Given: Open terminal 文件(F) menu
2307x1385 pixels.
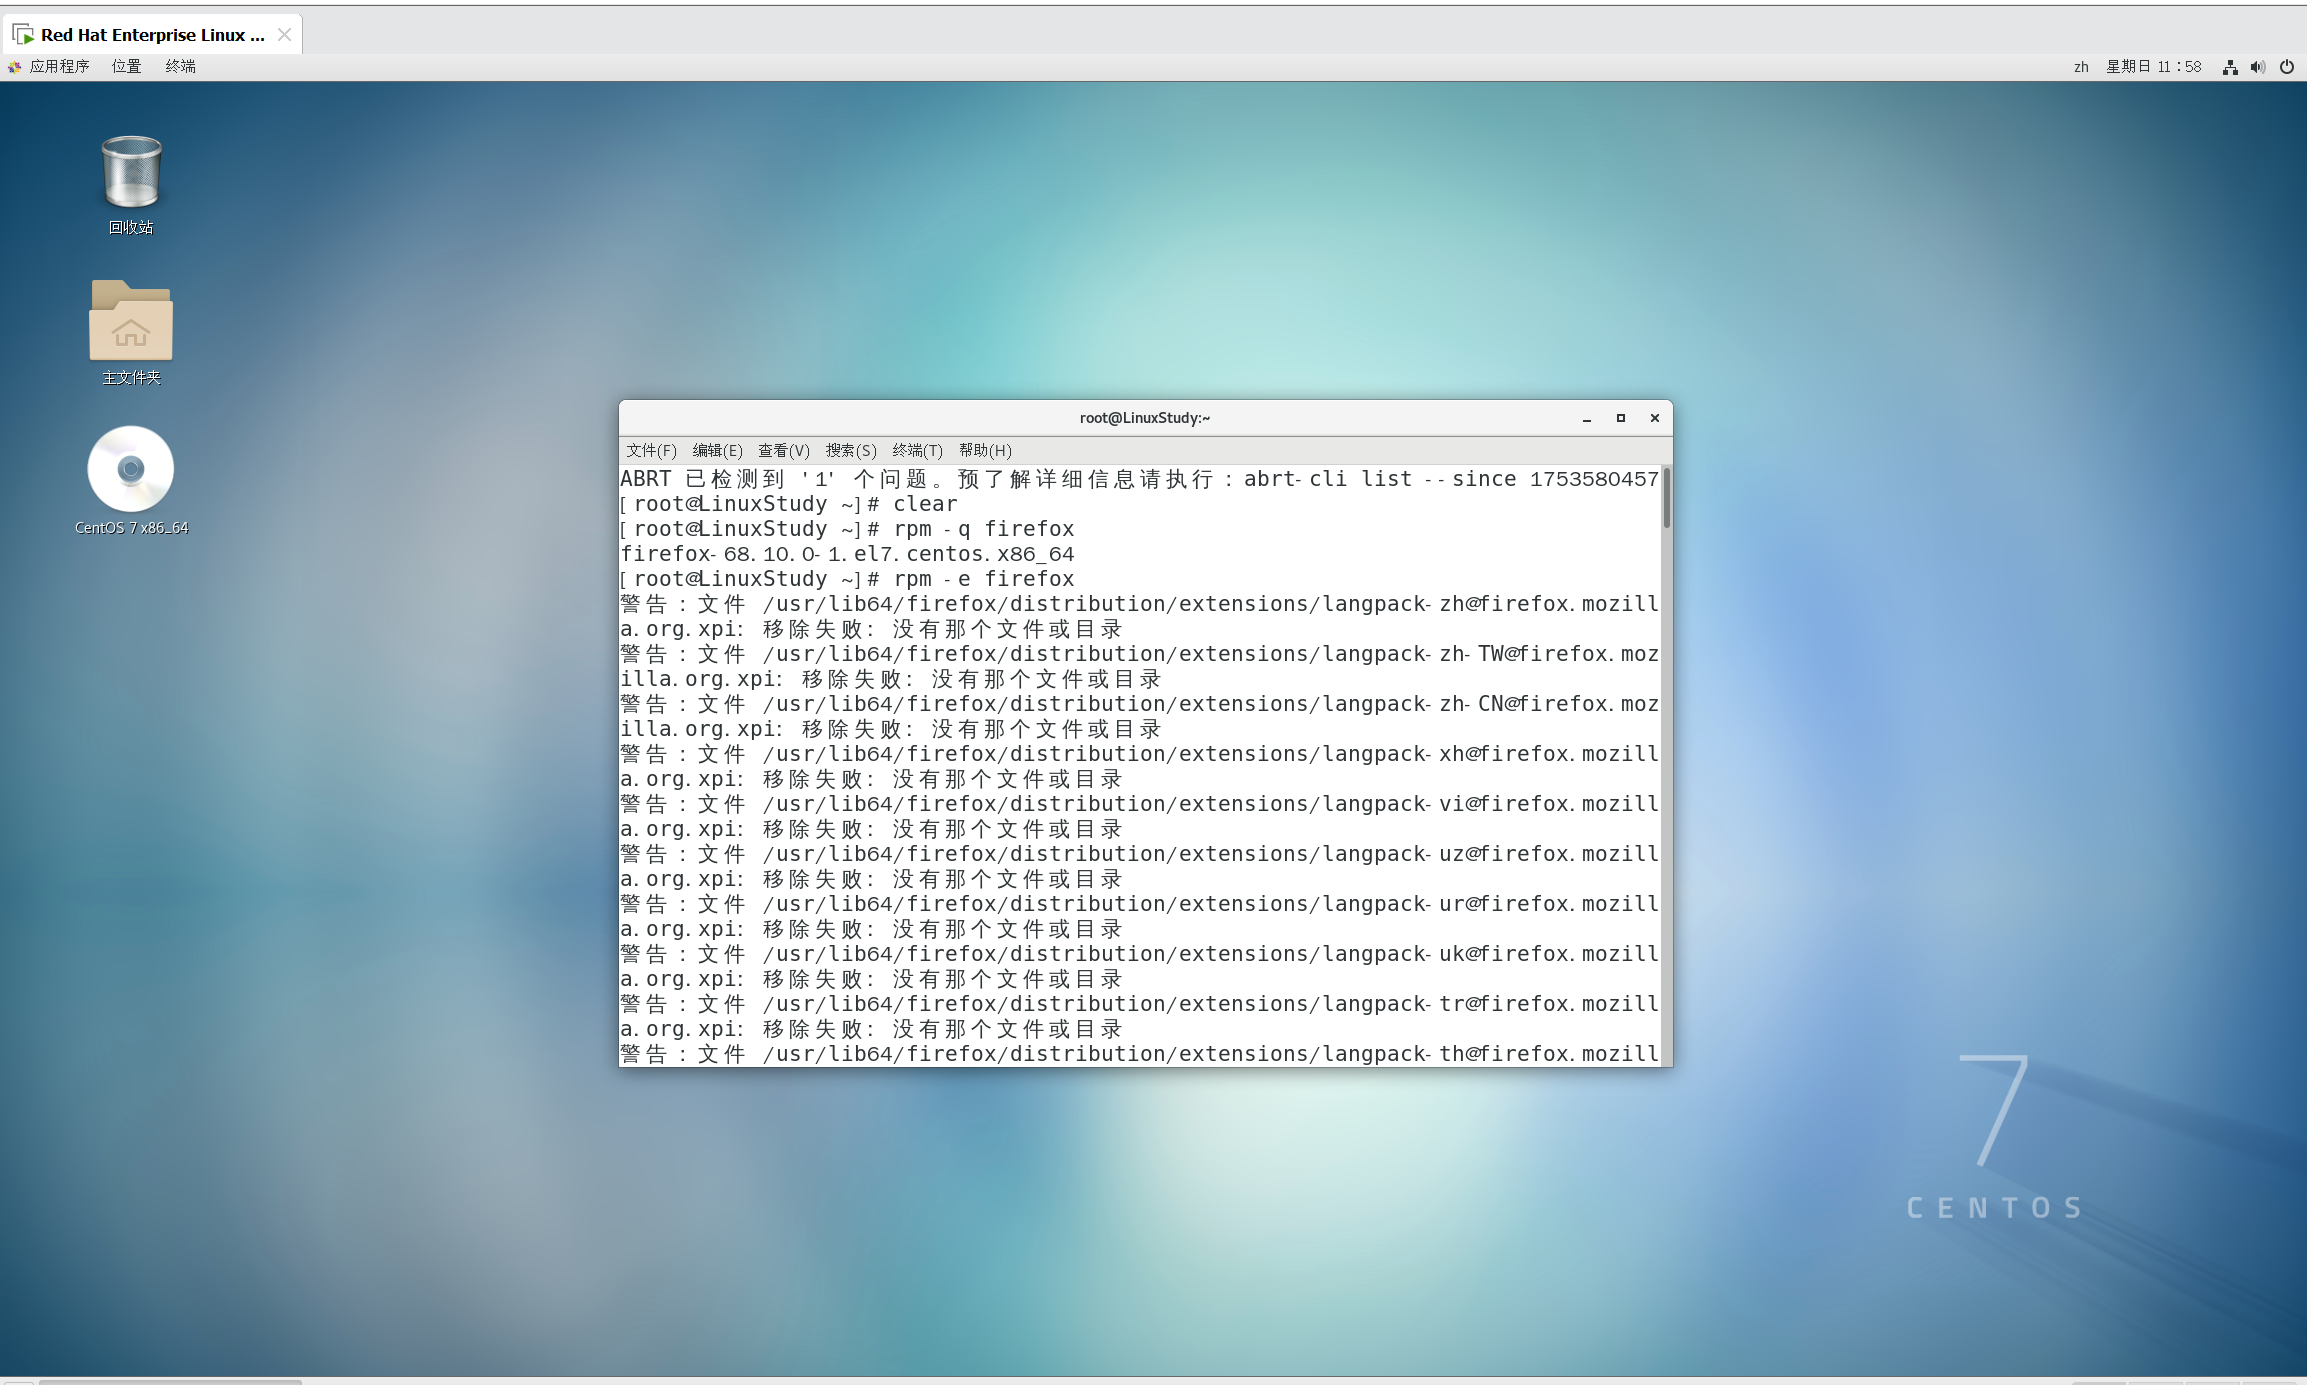Looking at the screenshot, I should coord(651,451).
